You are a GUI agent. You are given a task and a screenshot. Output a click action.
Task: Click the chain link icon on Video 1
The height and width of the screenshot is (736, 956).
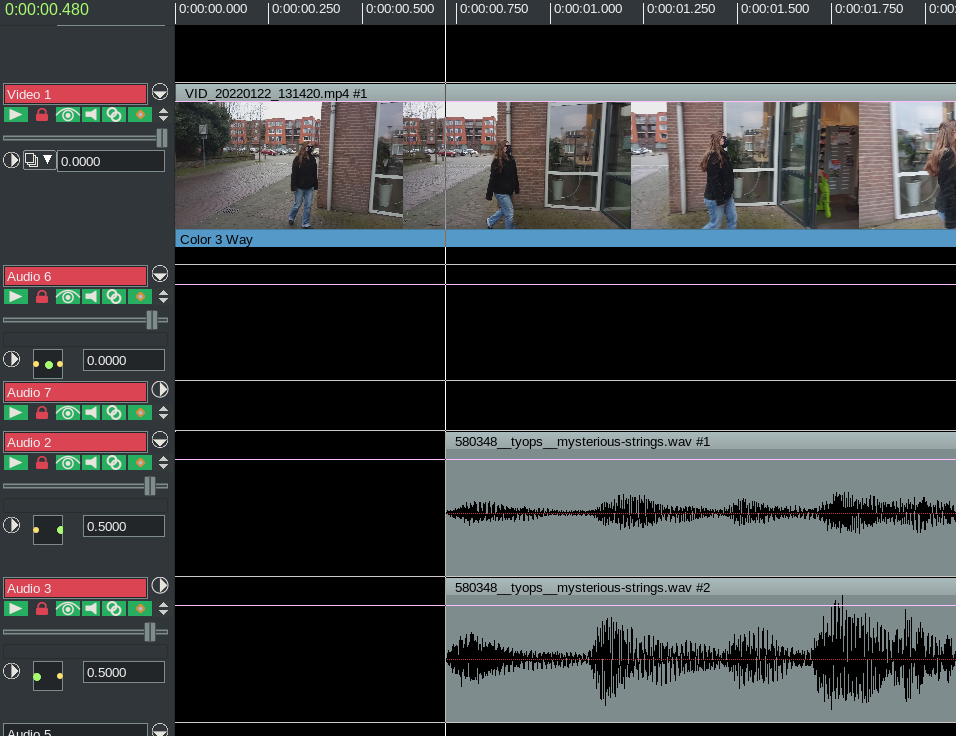(115, 115)
